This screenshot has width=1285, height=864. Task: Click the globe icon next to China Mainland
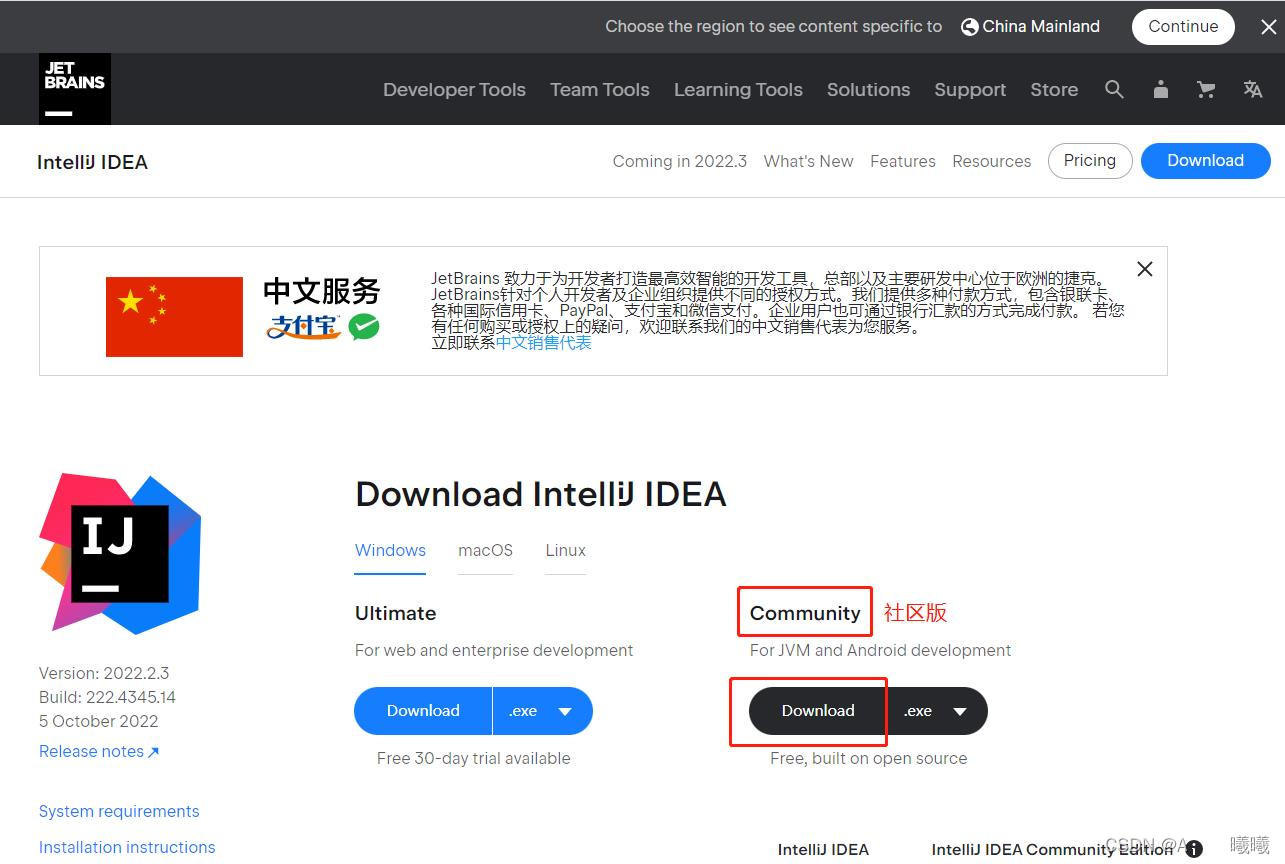point(969,27)
